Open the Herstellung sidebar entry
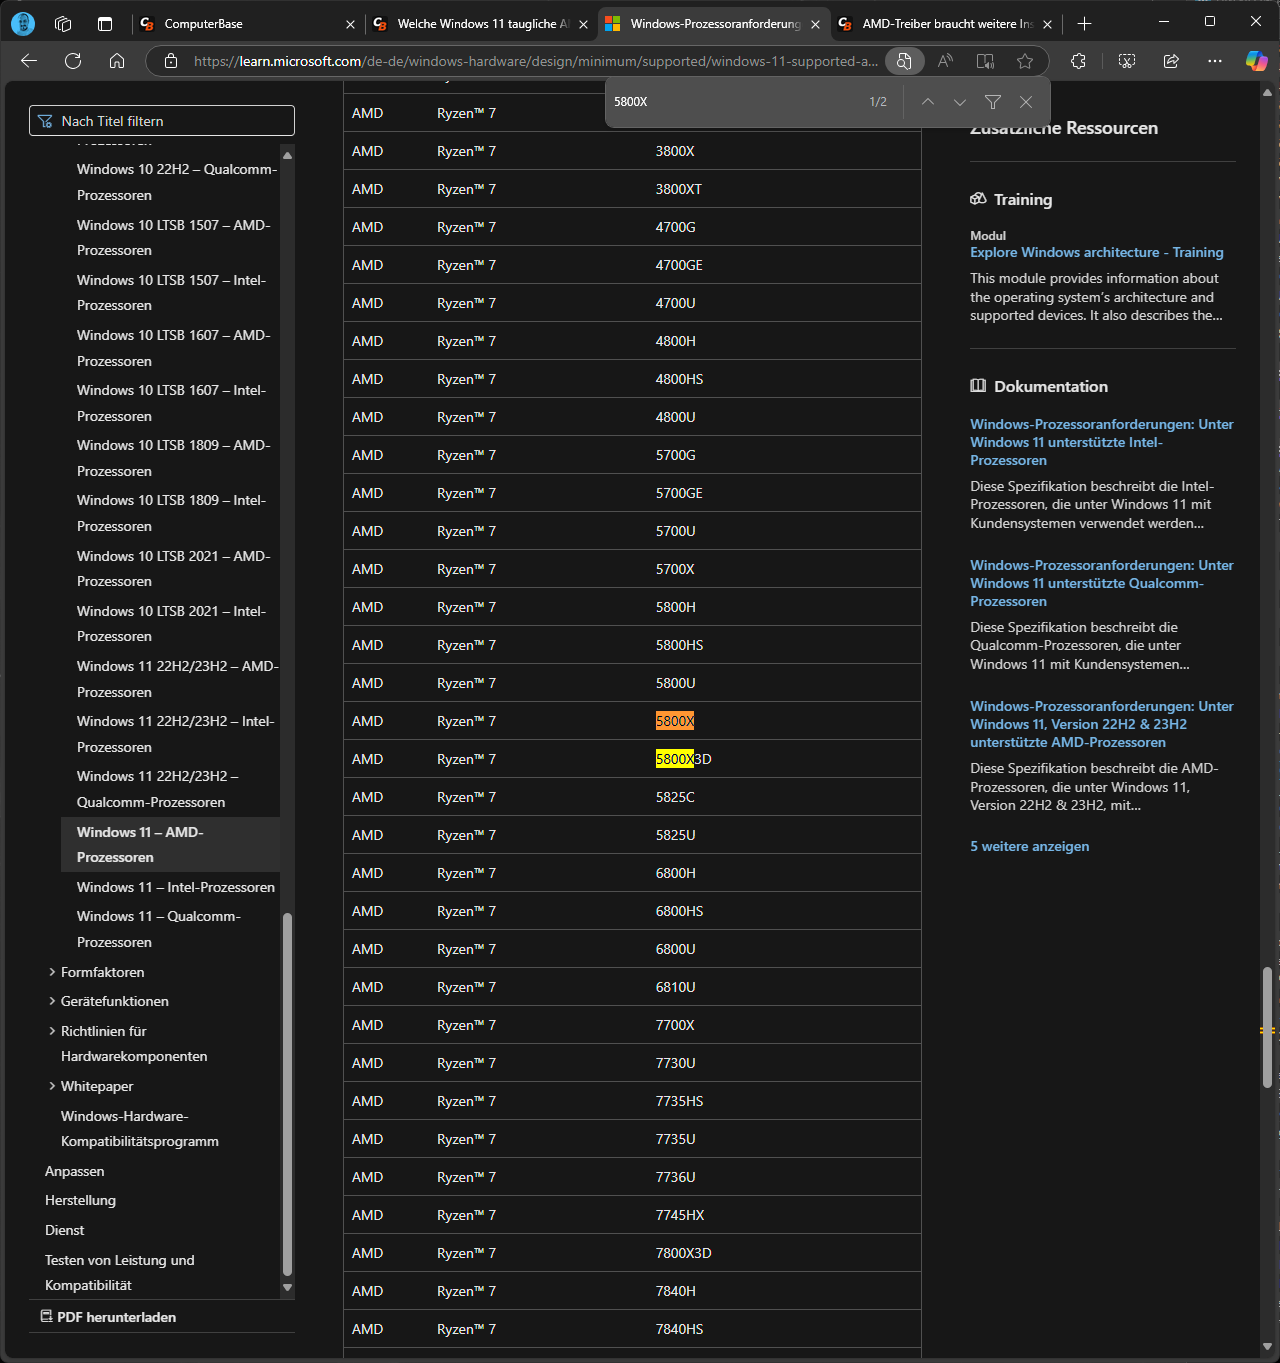The image size is (1280, 1363). (80, 1200)
